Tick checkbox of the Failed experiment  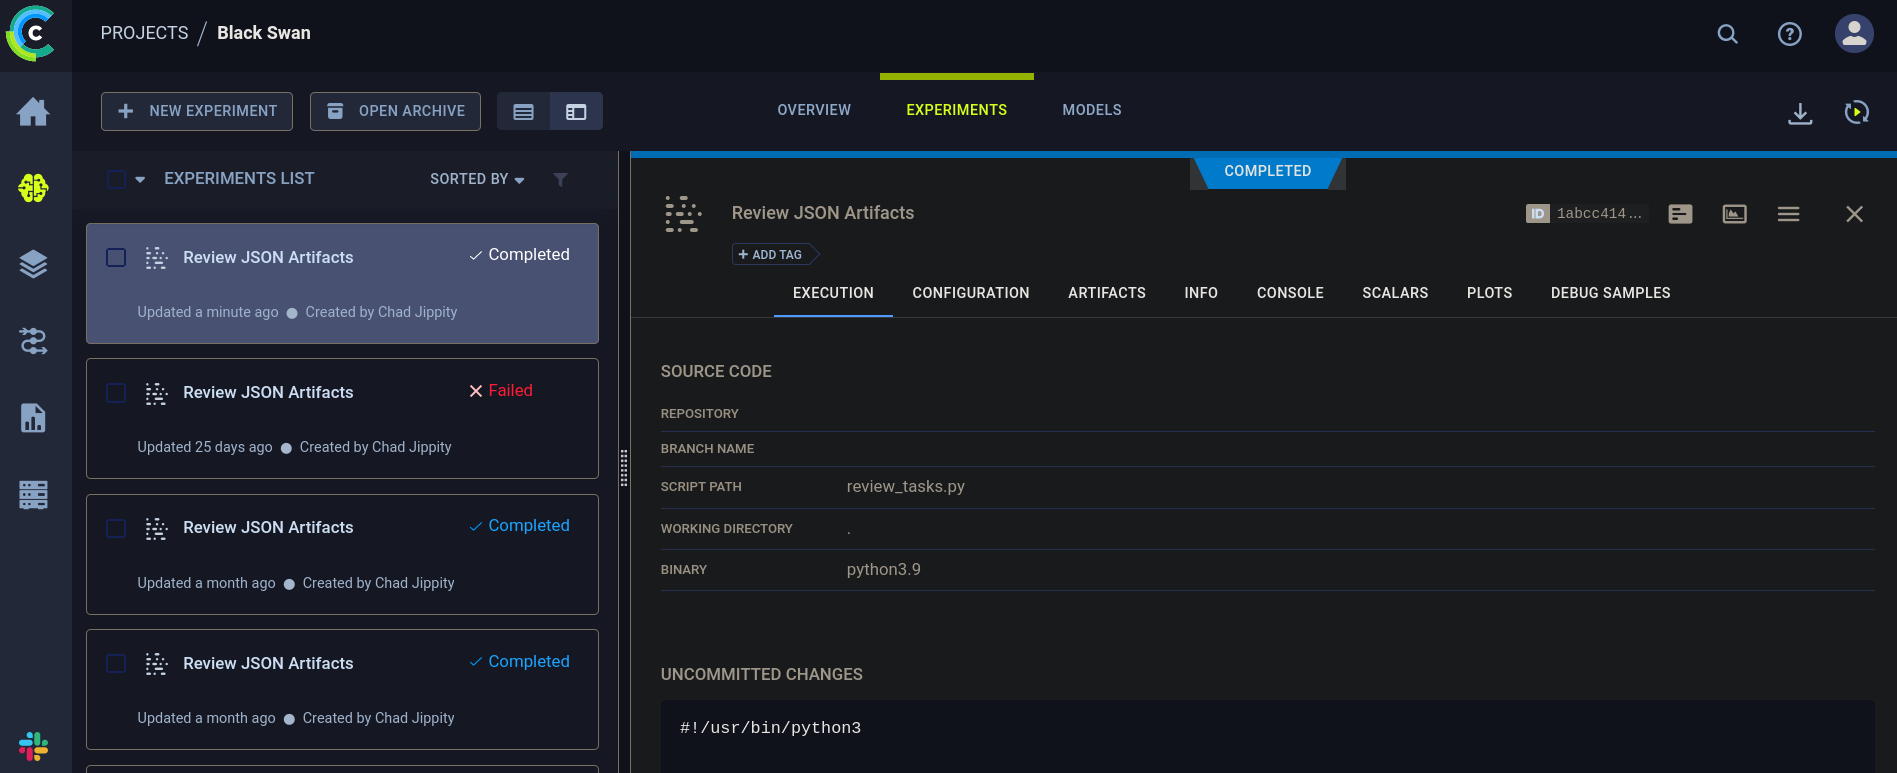(x=116, y=393)
